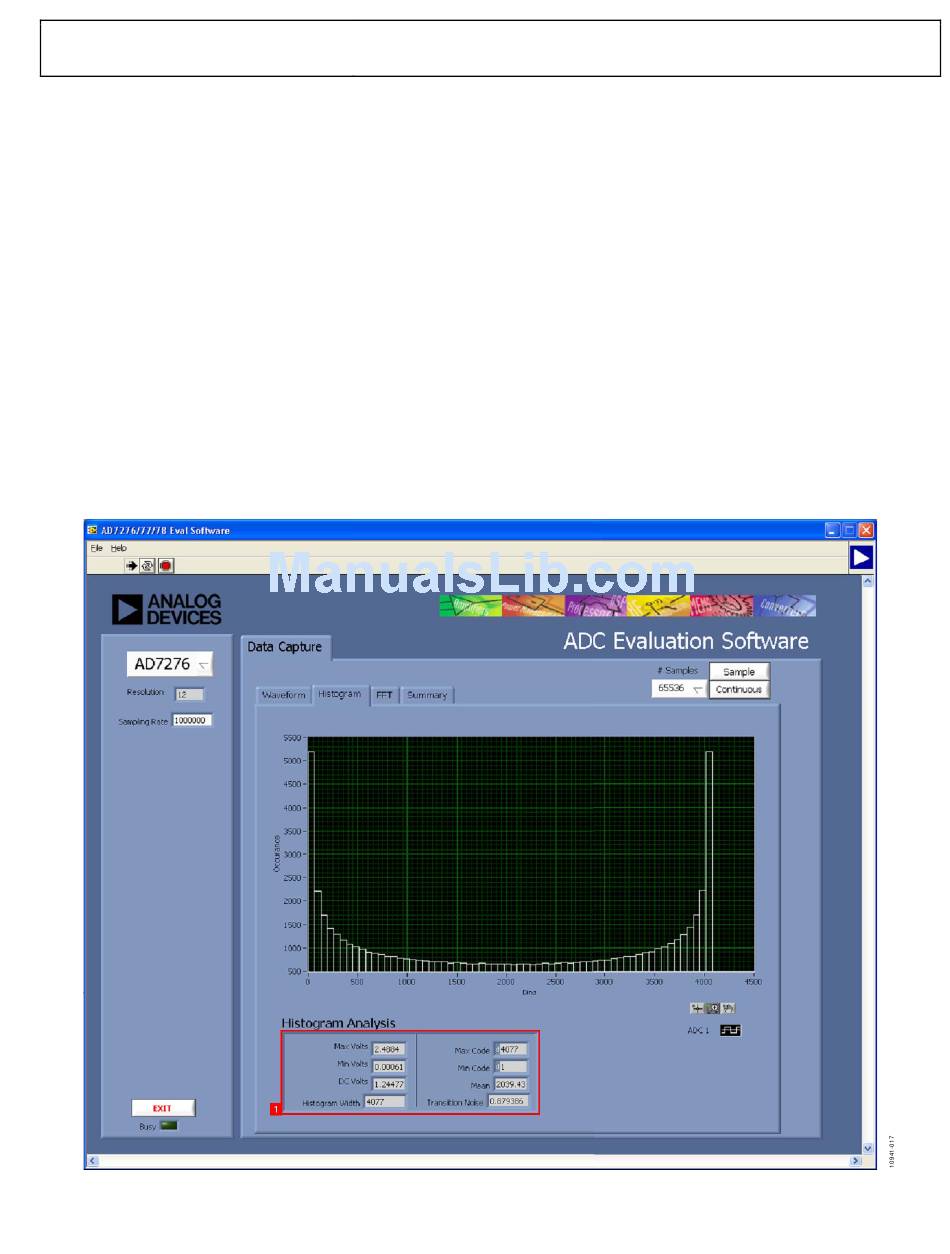
Task: Click the horizontal scrollbar right arrow
Action: (x=855, y=1161)
